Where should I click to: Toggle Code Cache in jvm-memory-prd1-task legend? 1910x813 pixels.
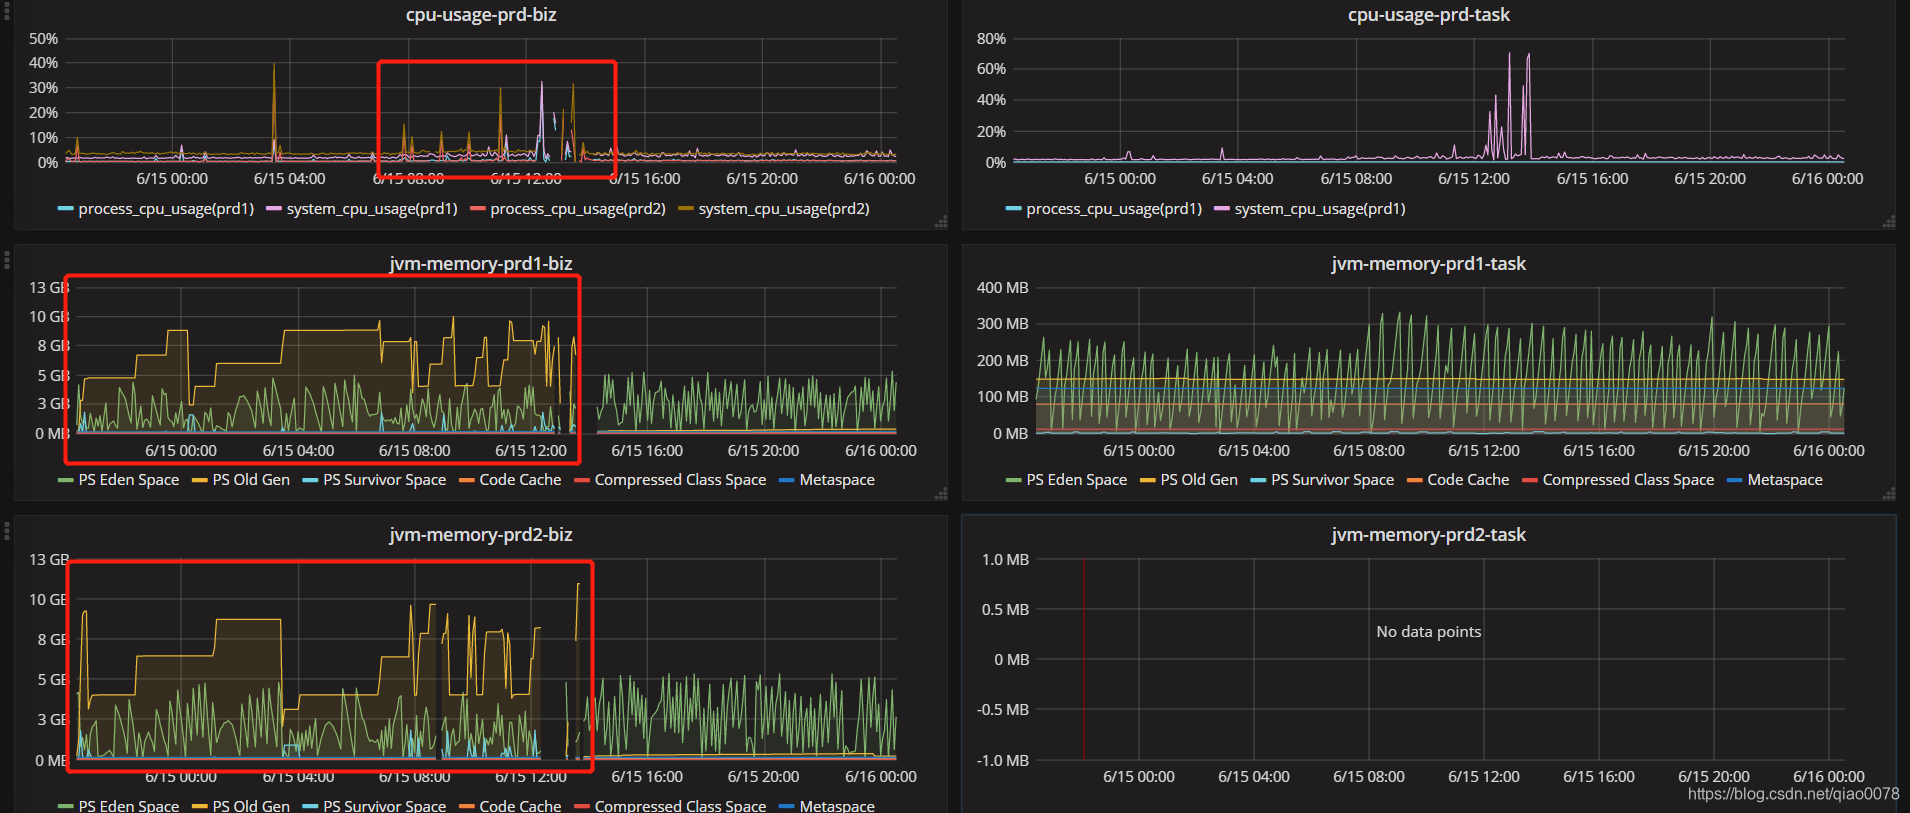pos(1468,480)
